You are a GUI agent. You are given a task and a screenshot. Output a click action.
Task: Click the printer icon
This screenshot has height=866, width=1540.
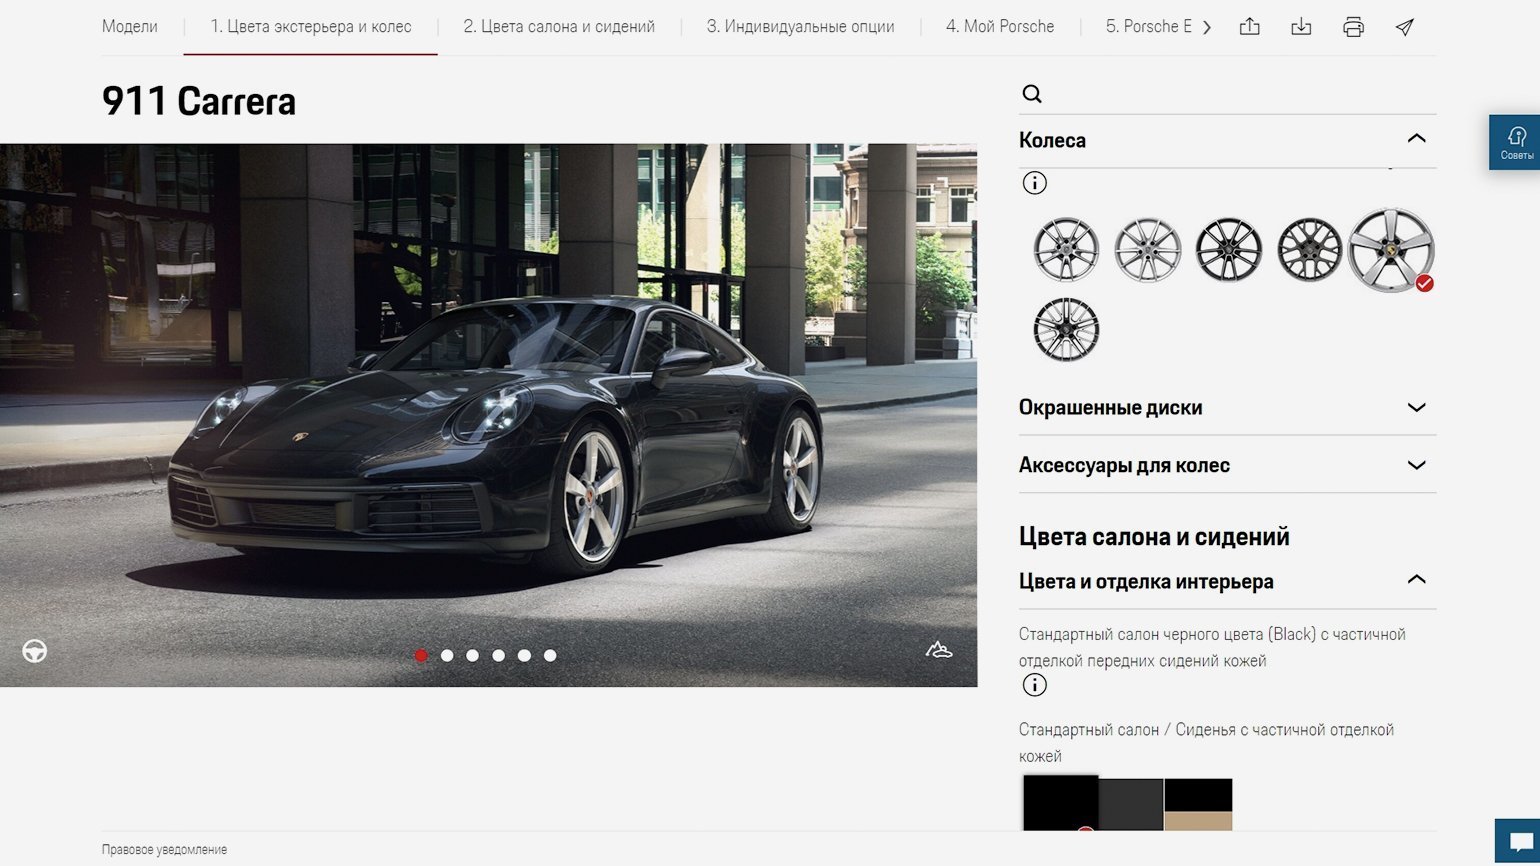pos(1353,27)
